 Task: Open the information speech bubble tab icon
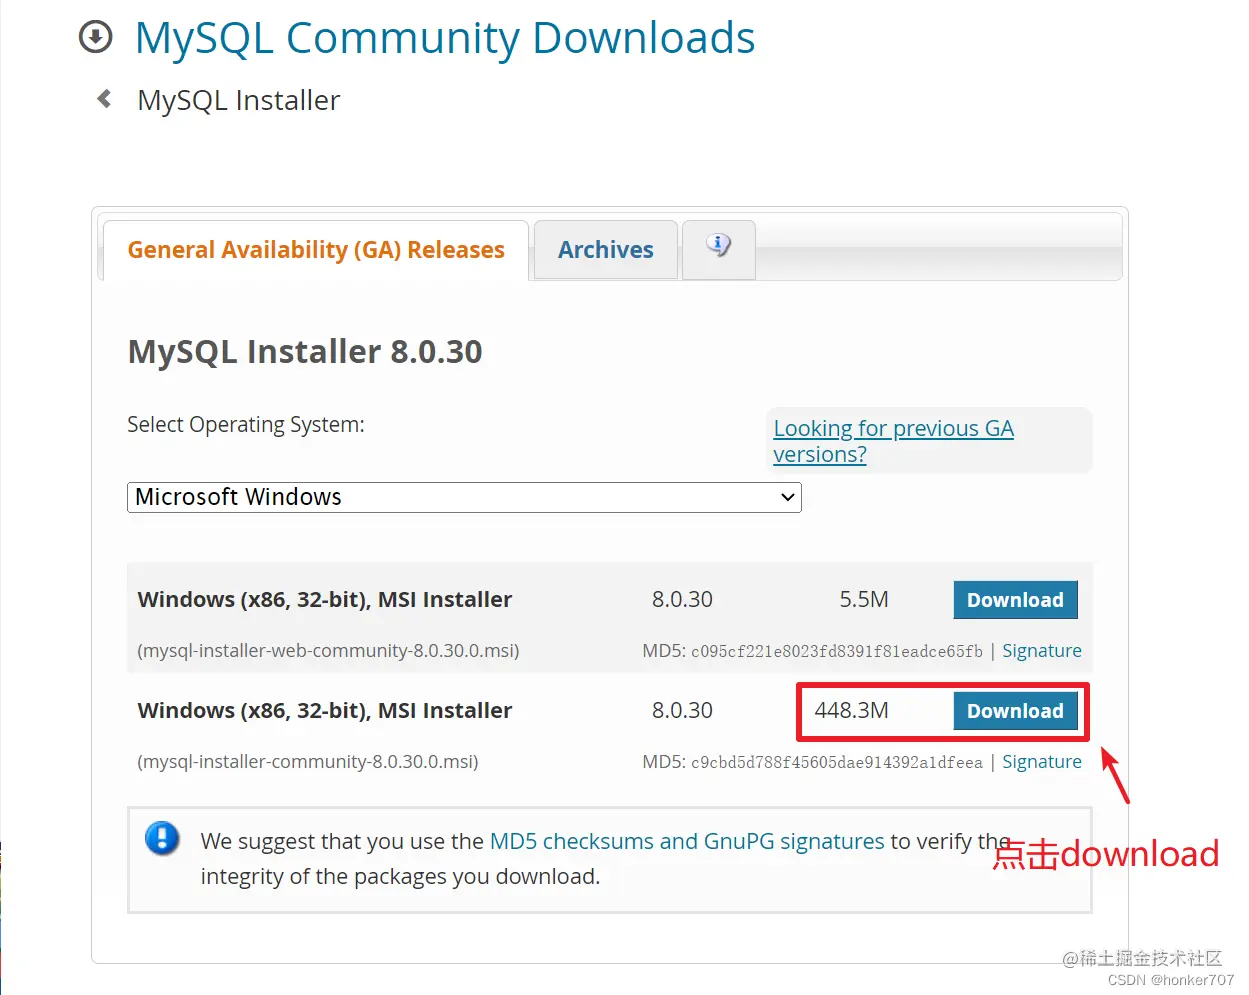(719, 246)
